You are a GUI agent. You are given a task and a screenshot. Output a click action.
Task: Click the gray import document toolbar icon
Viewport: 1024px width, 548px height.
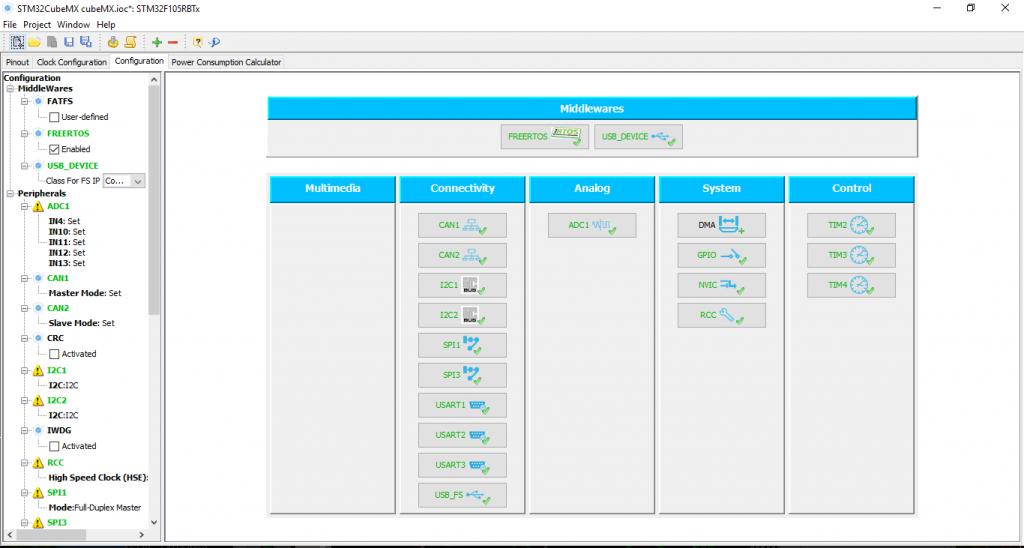point(52,42)
